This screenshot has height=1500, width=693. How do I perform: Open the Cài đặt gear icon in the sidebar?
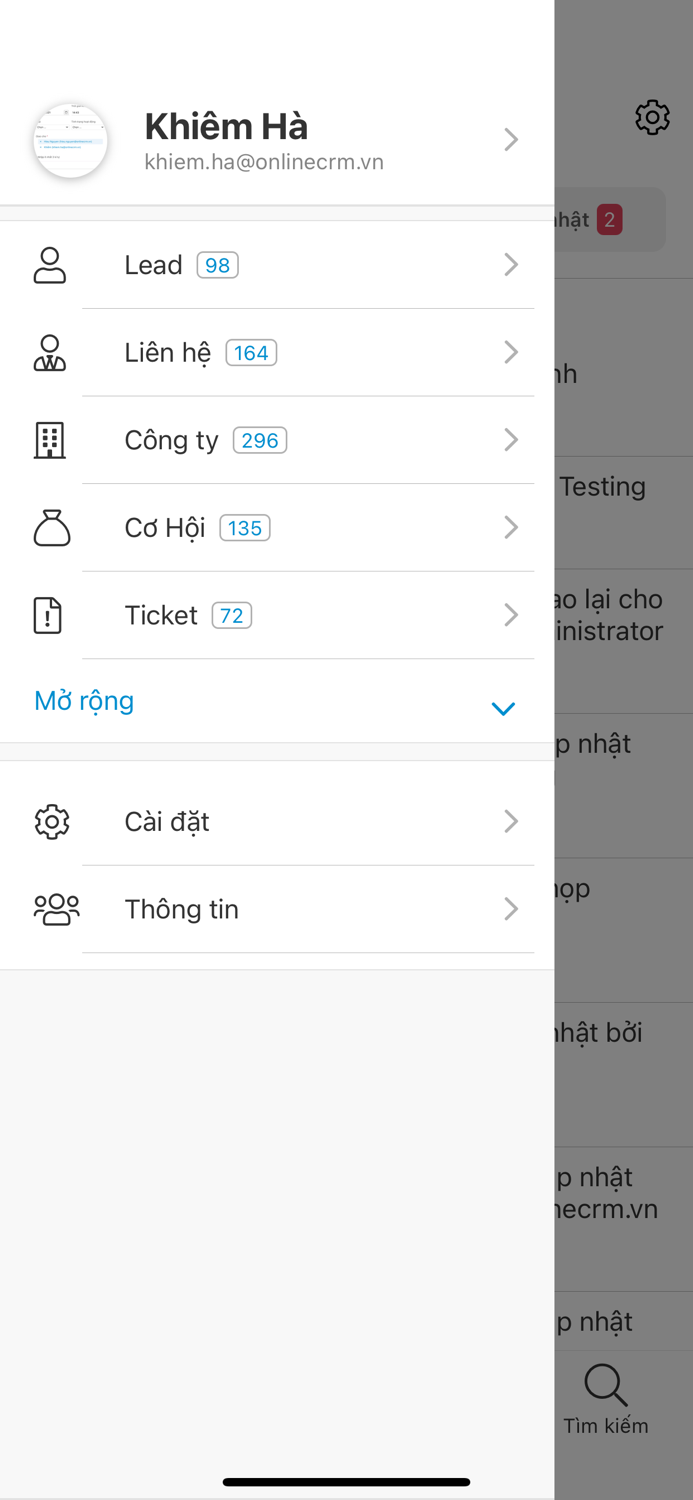[x=51, y=821]
